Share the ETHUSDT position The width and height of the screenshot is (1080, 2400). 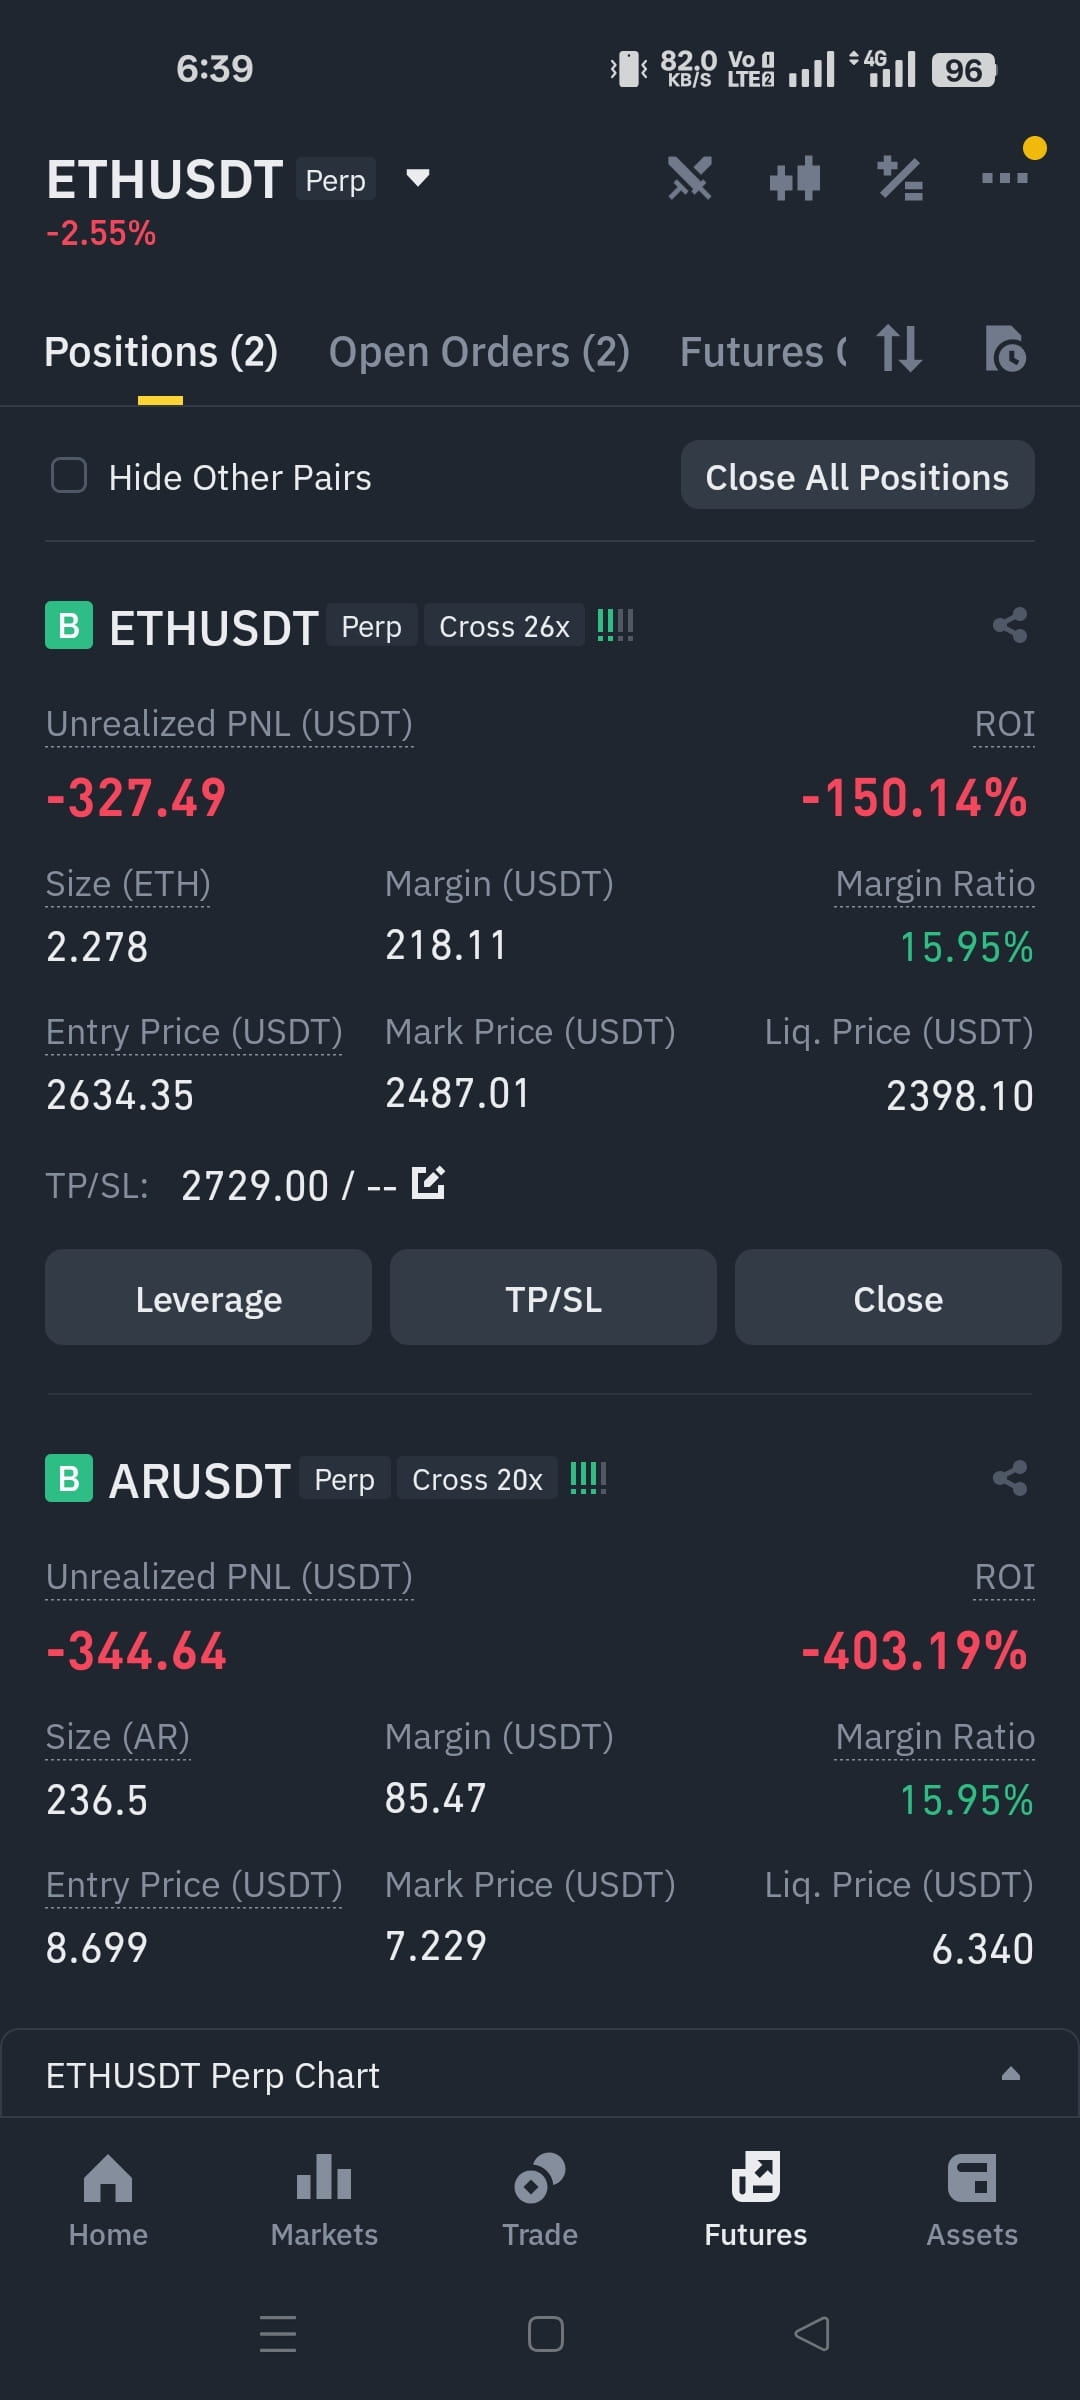click(1010, 626)
